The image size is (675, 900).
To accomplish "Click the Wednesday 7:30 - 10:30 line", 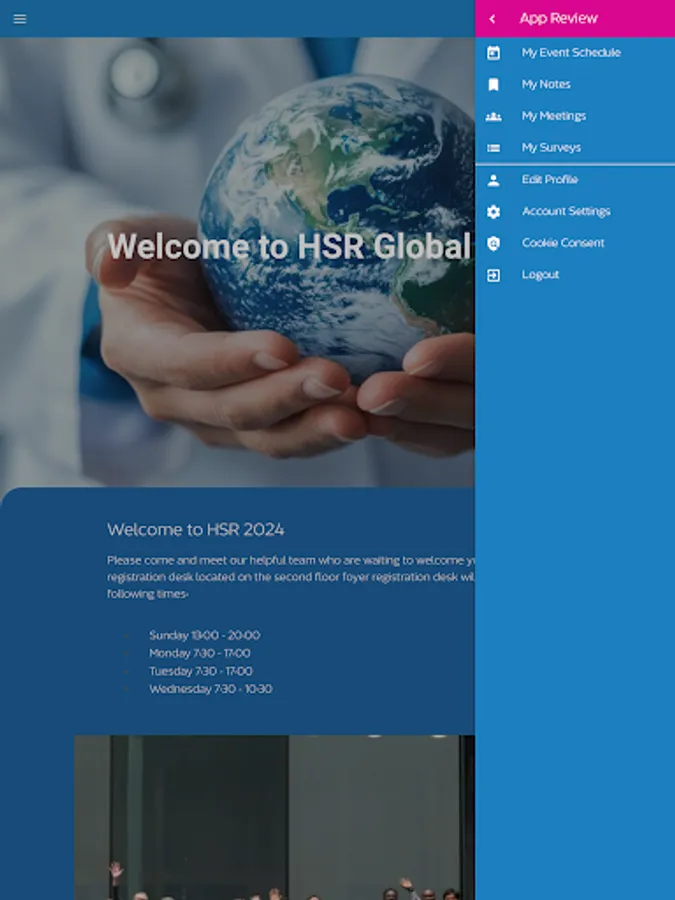I will (x=211, y=689).
